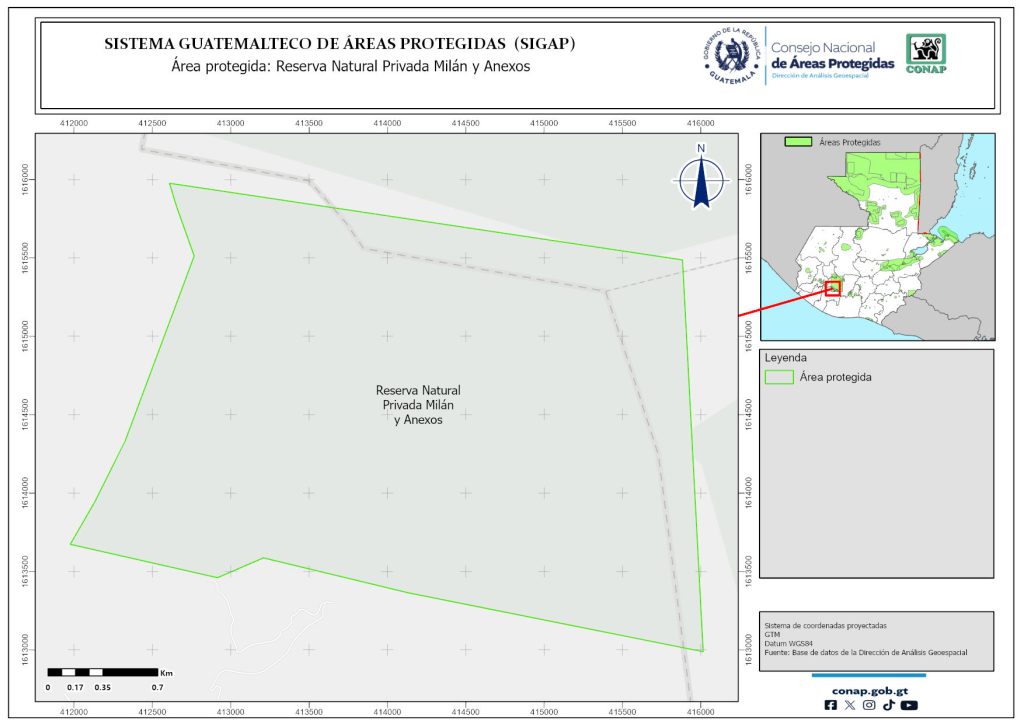Image resolution: width=1024 pixels, height=724 pixels.
Task: Click the green CONAP monkey logo
Action: point(925,54)
